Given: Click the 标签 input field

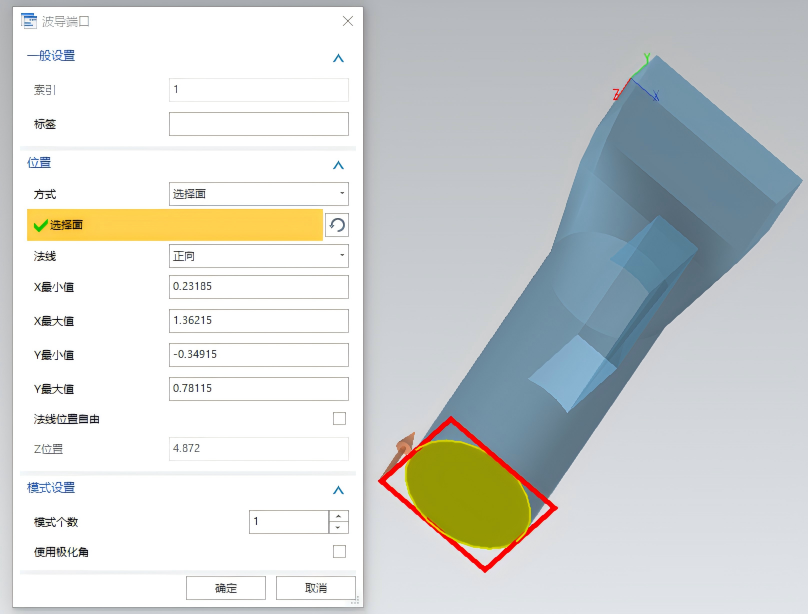Looking at the screenshot, I should point(258,124).
